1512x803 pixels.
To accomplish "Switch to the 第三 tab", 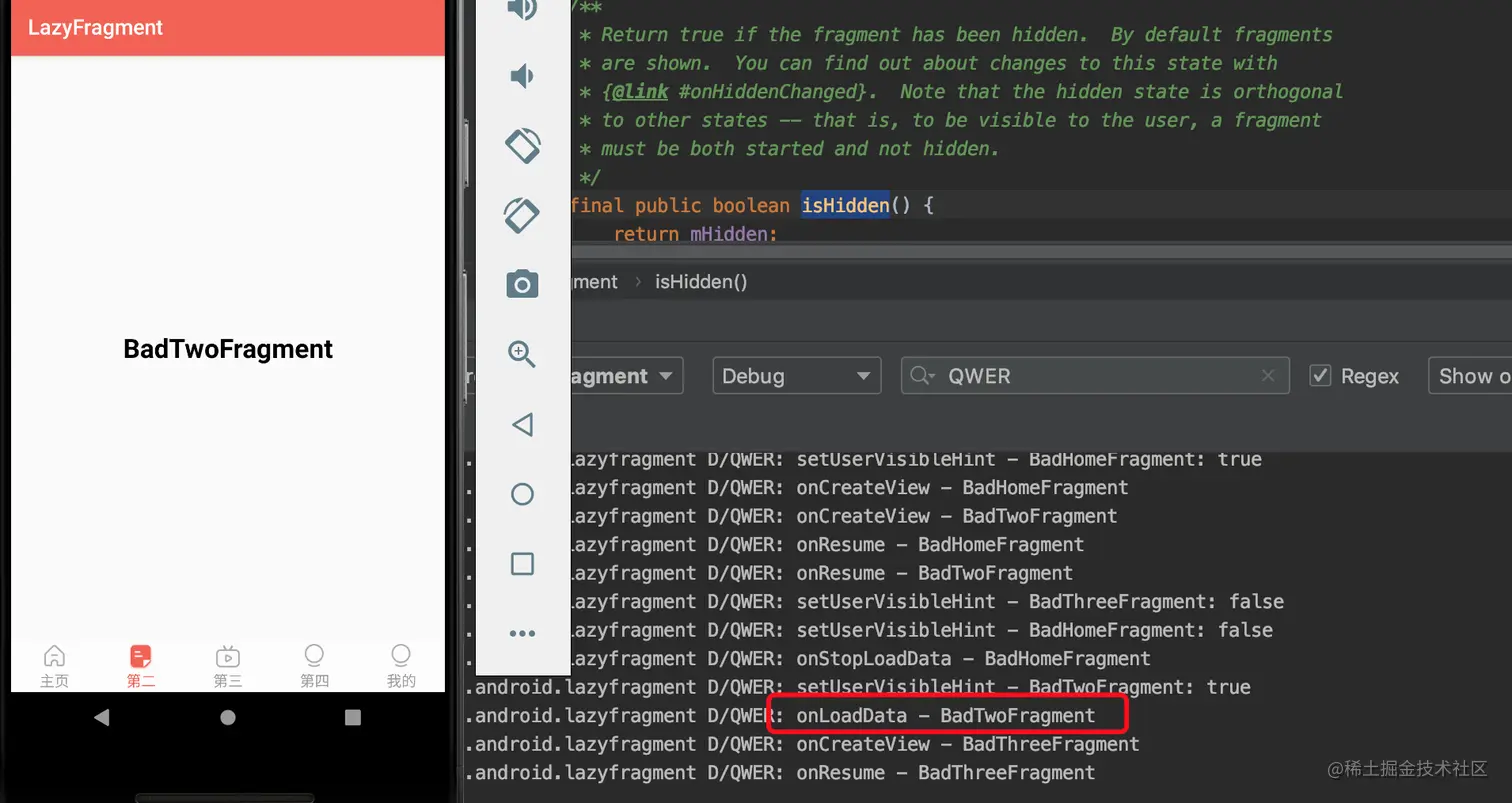I will [x=228, y=667].
